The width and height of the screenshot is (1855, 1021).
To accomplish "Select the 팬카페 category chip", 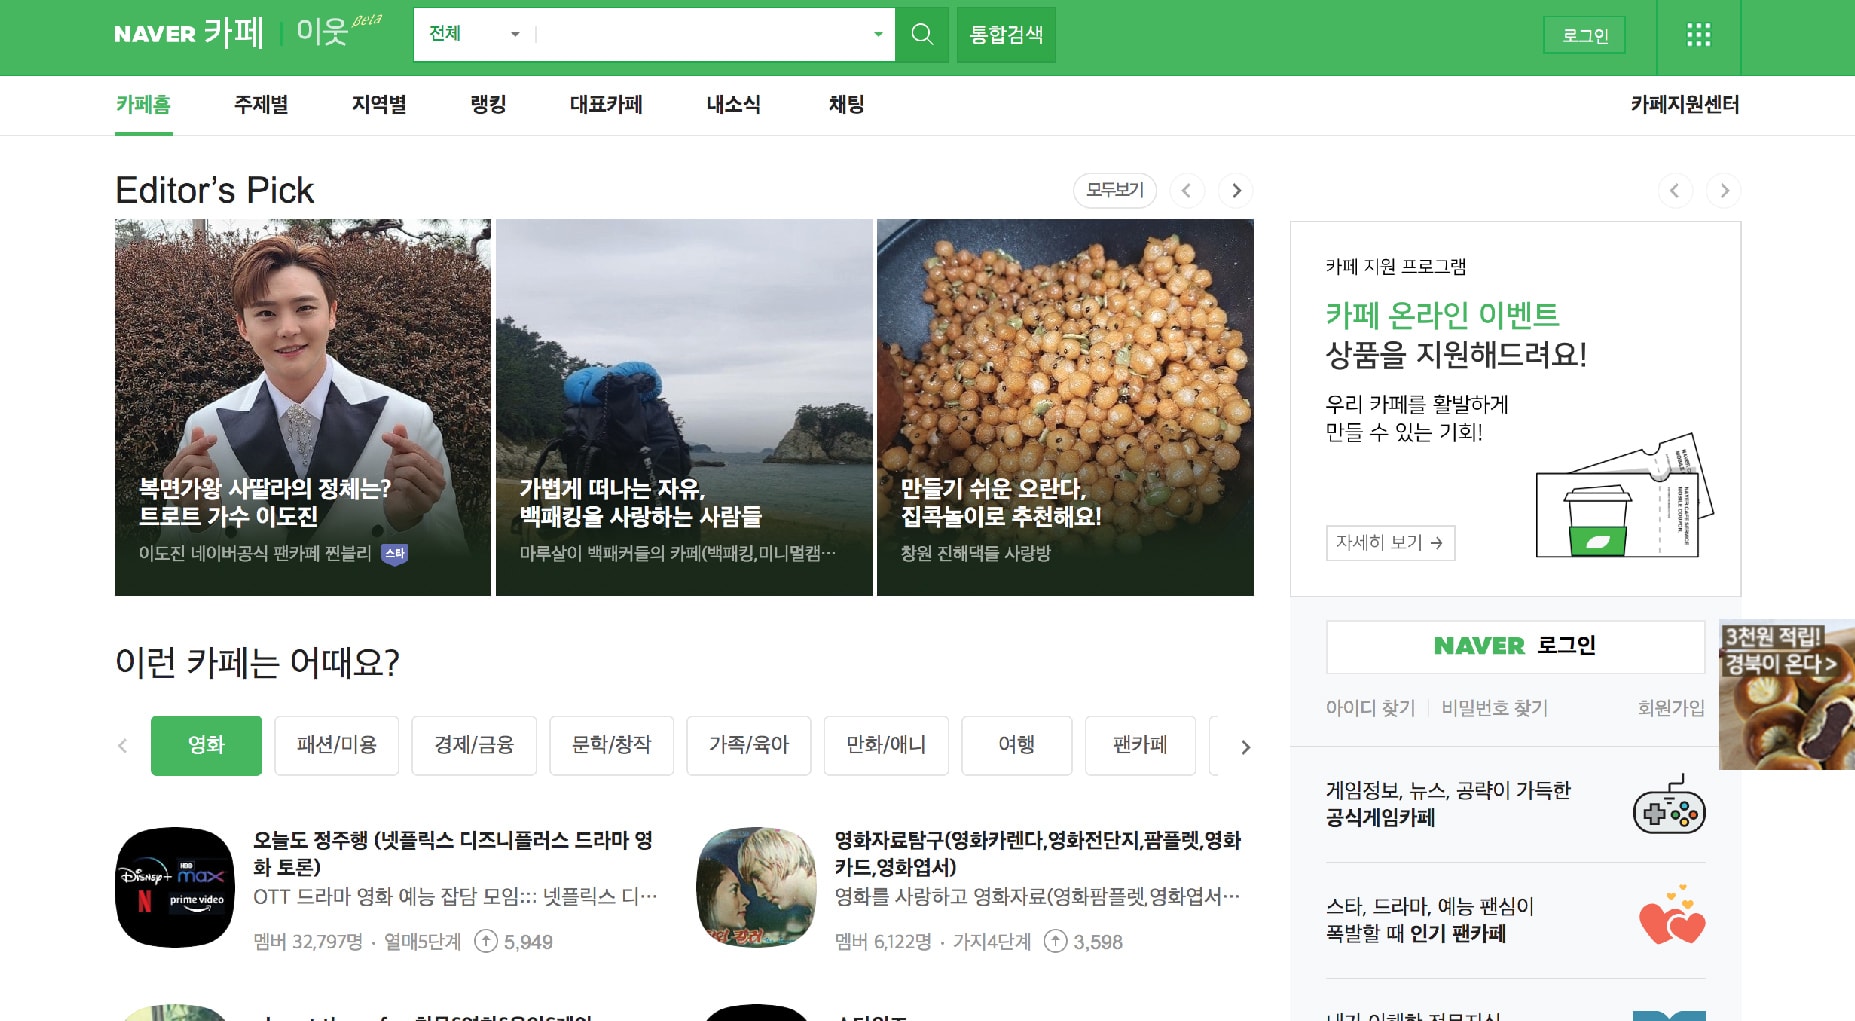I will click(1140, 745).
